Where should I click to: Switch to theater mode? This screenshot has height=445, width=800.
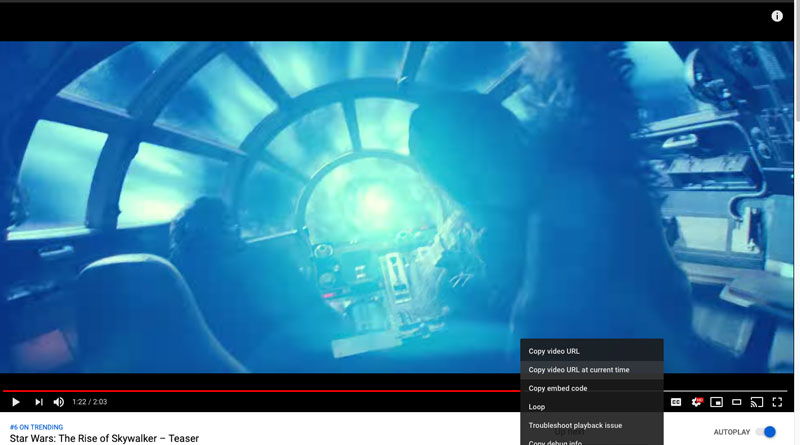(736, 402)
